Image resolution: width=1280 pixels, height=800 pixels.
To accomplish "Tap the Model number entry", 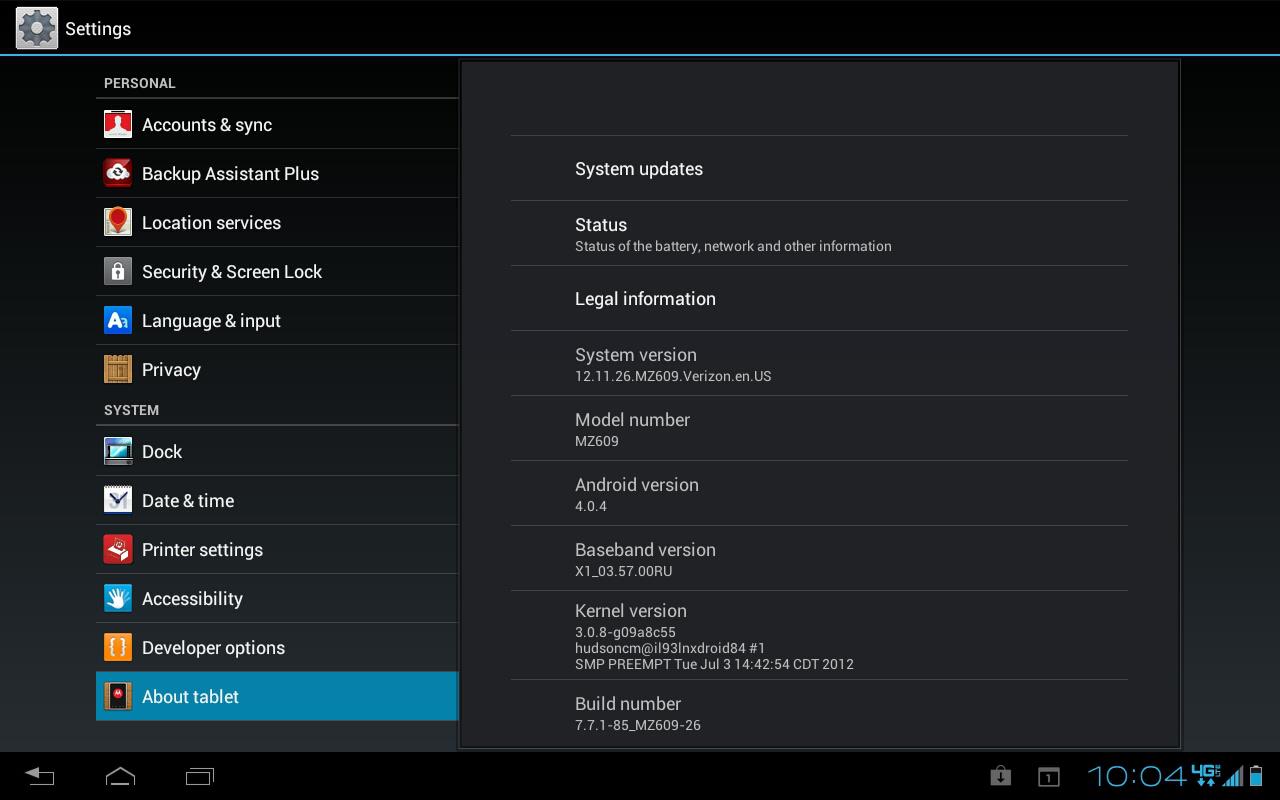I will click(x=819, y=428).
